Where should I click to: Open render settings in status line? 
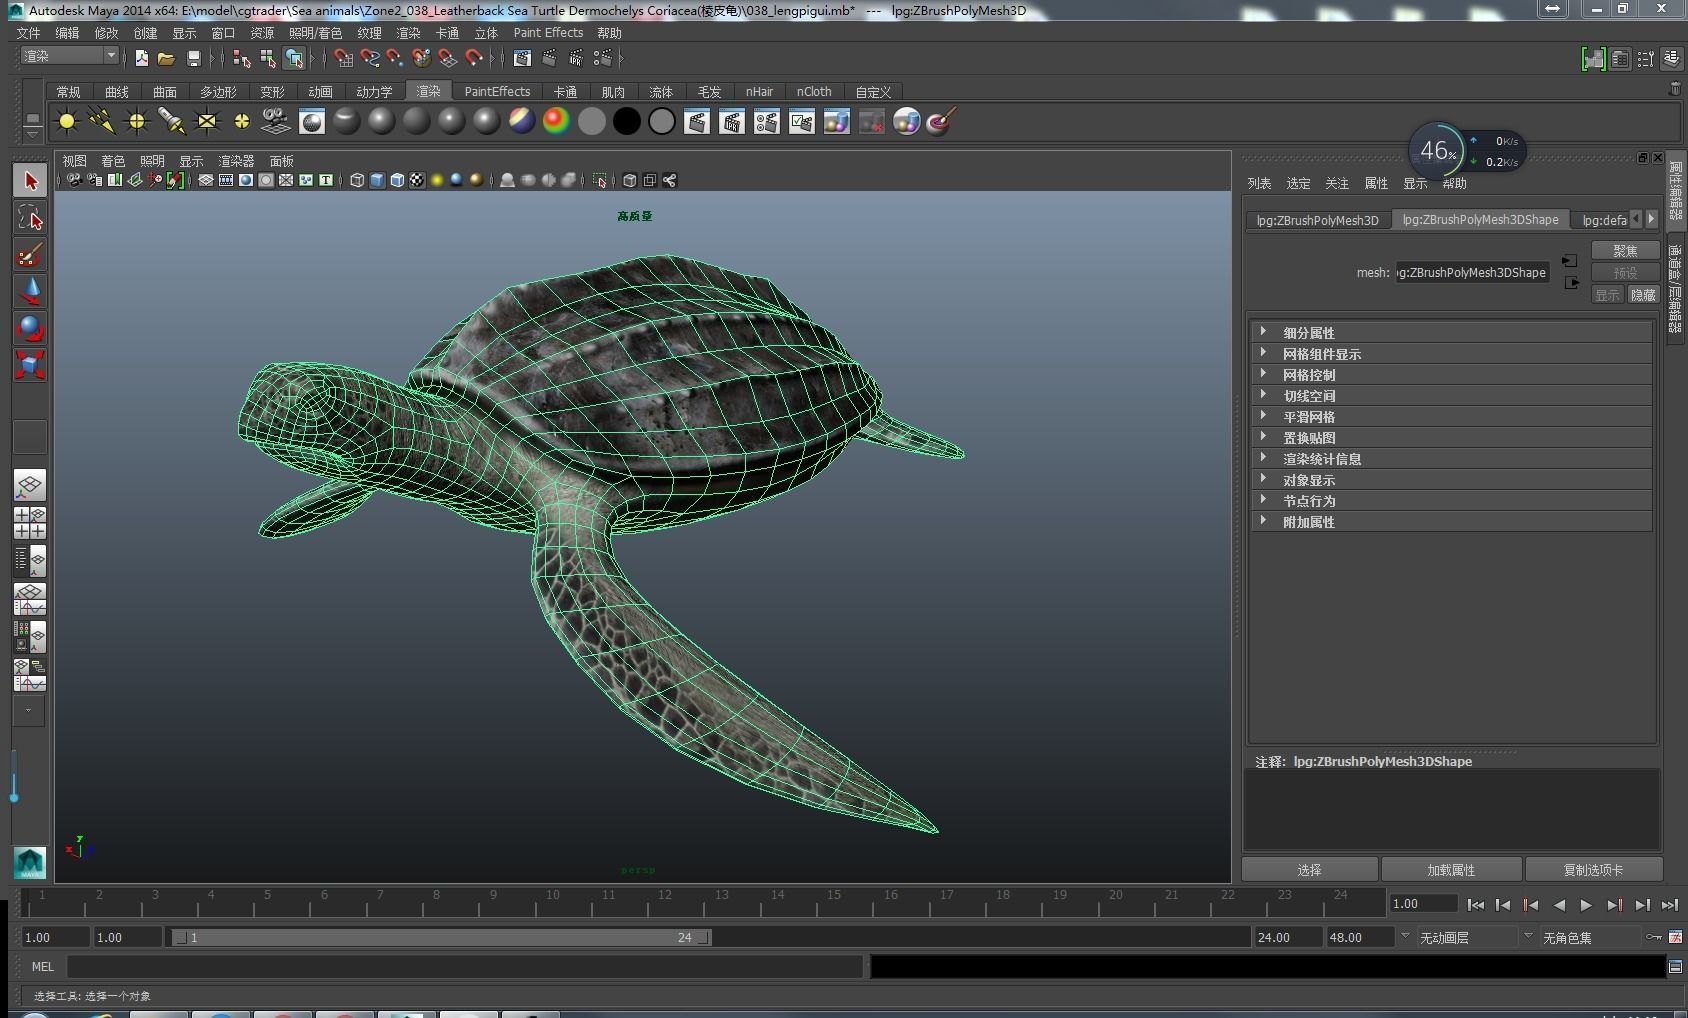click(x=602, y=58)
